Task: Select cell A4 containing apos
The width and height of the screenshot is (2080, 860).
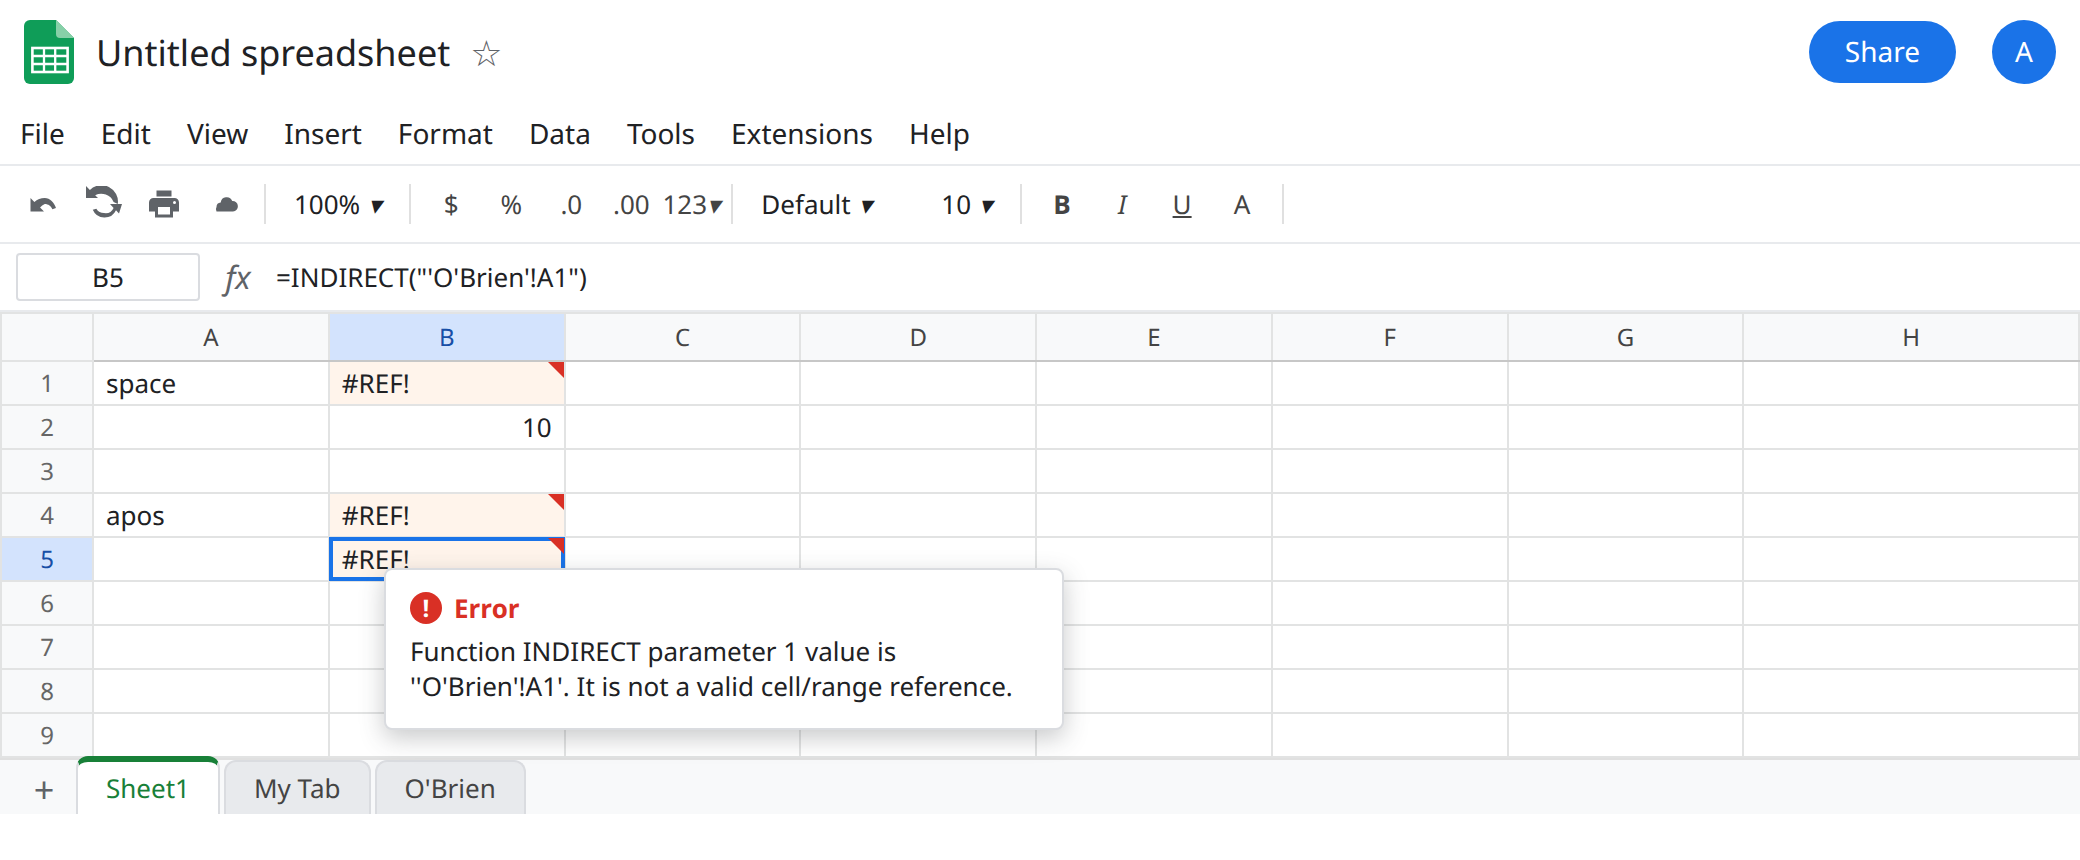Action: click(x=211, y=515)
